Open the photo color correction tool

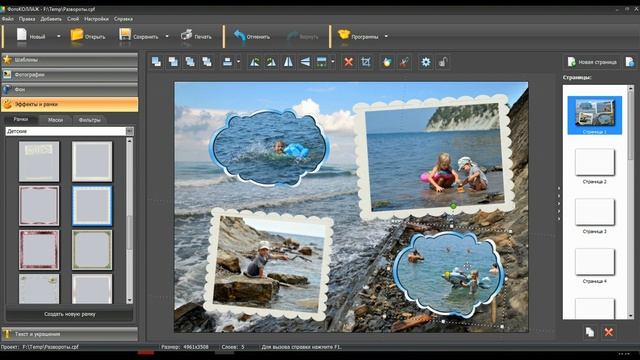tap(387, 62)
